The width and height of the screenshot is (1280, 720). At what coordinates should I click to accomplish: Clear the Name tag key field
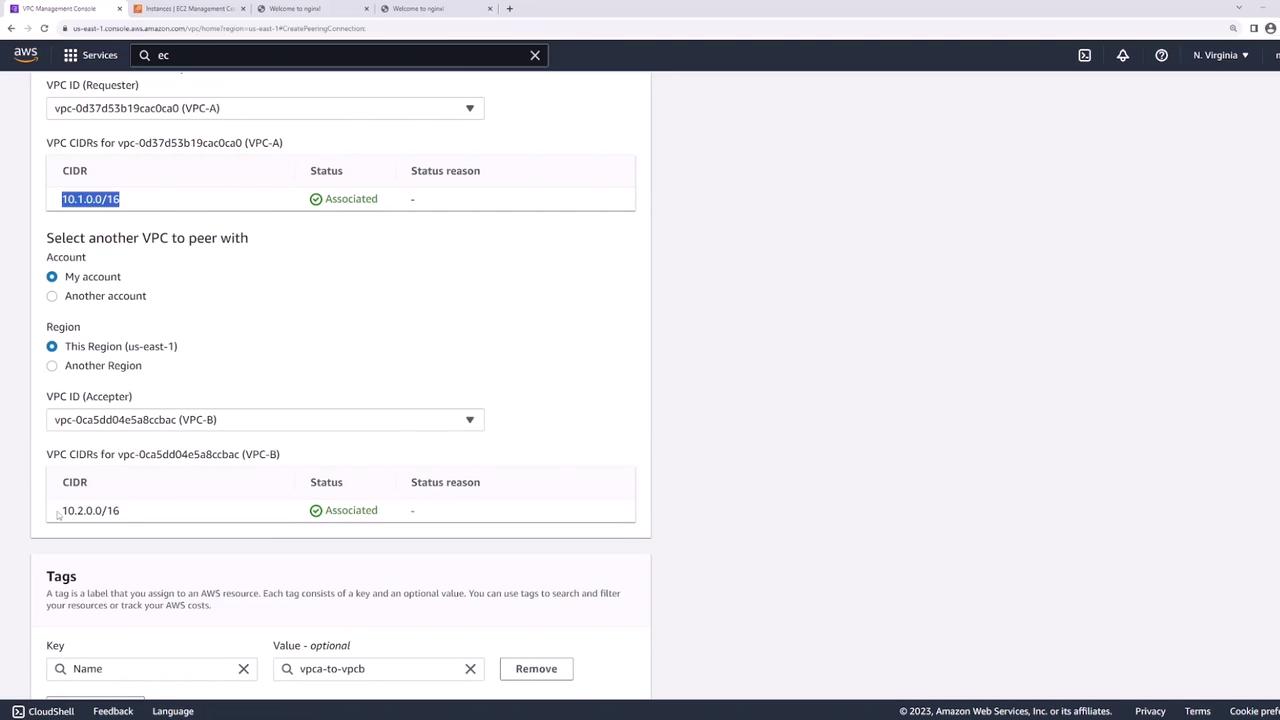click(243, 669)
